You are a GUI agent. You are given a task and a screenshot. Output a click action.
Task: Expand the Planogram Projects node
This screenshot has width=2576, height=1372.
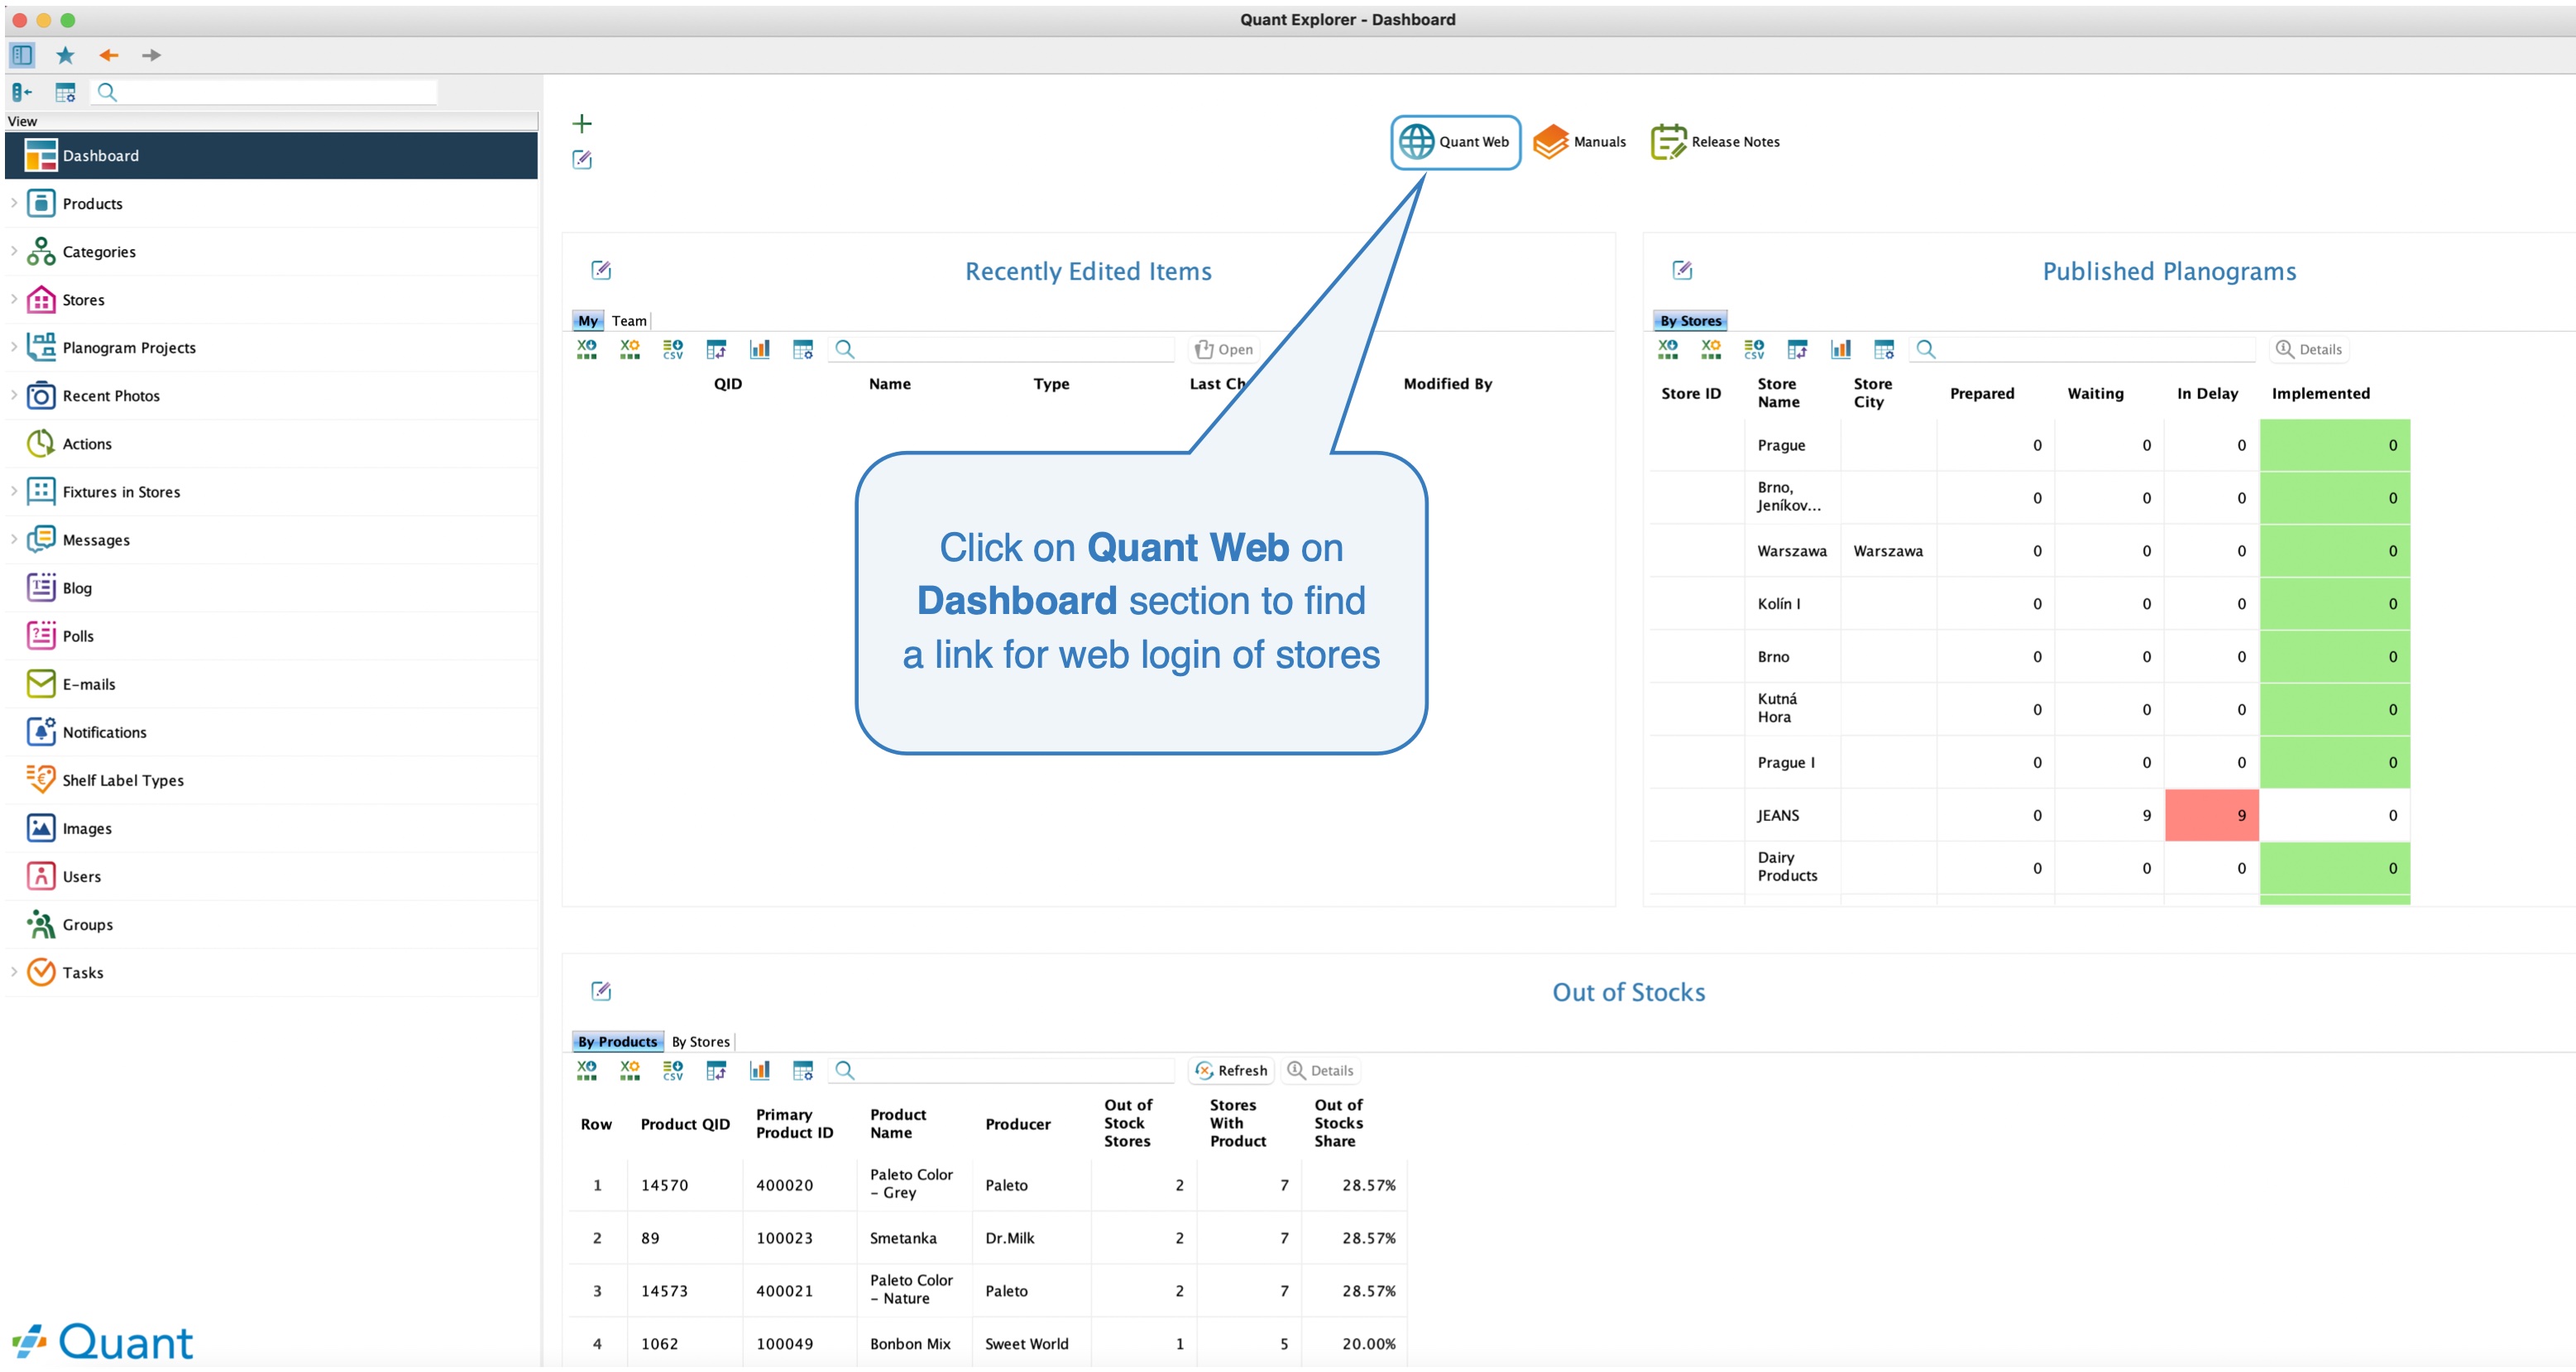(14, 347)
